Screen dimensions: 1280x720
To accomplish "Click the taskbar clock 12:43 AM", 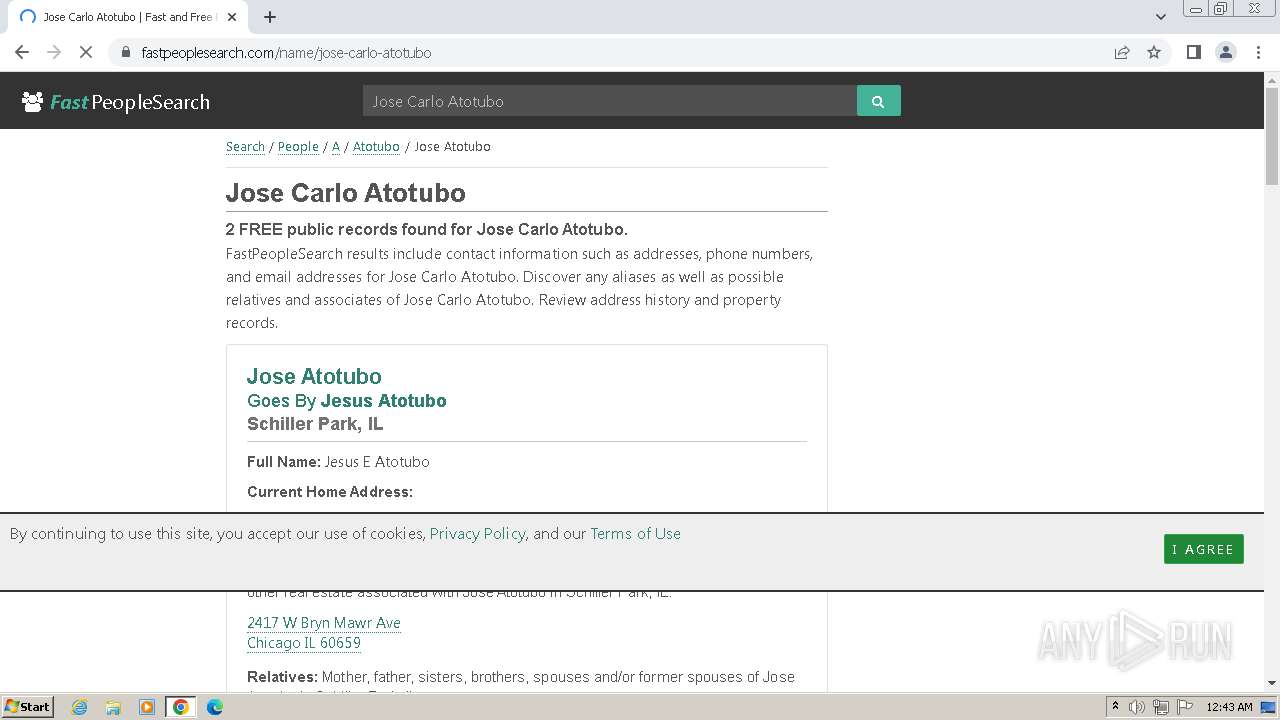I will click(x=1229, y=707).
